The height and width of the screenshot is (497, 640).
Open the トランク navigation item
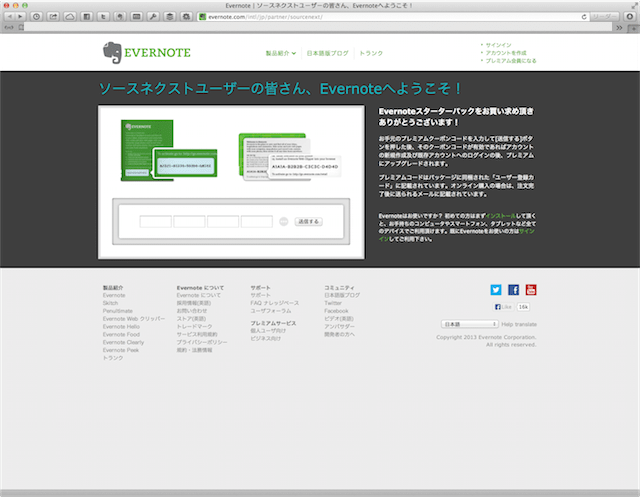(371, 53)
